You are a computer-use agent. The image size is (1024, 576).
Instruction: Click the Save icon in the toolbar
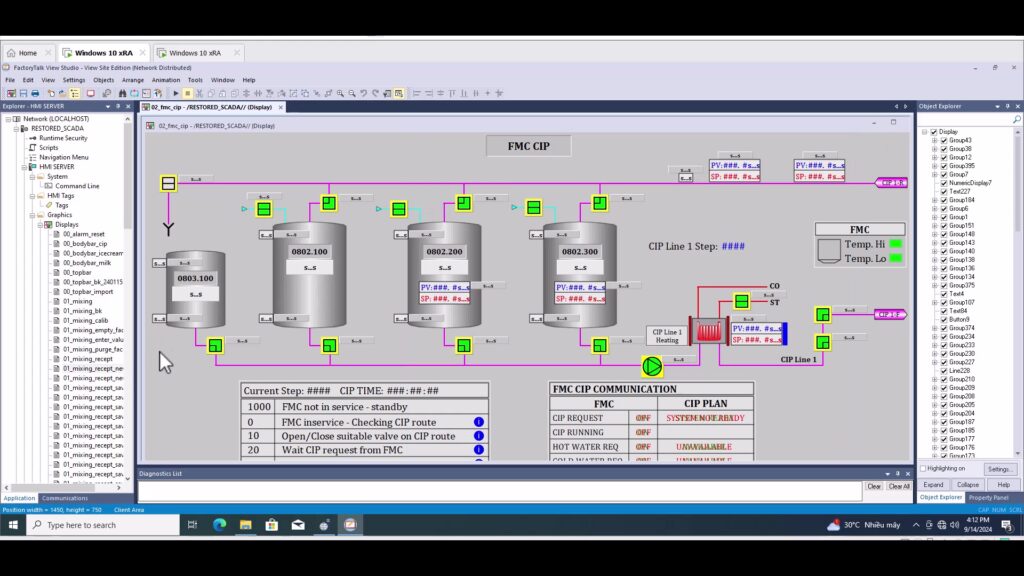(x=23, y=93)
